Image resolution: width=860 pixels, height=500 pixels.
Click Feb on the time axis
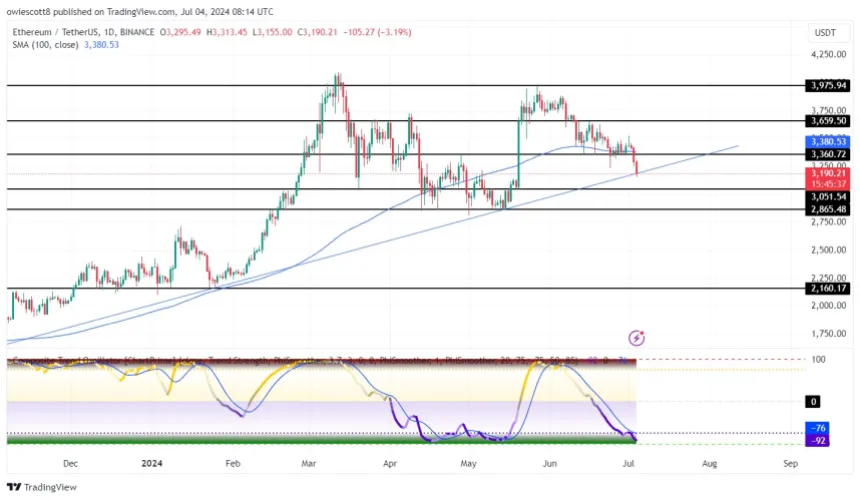[233, 463]
